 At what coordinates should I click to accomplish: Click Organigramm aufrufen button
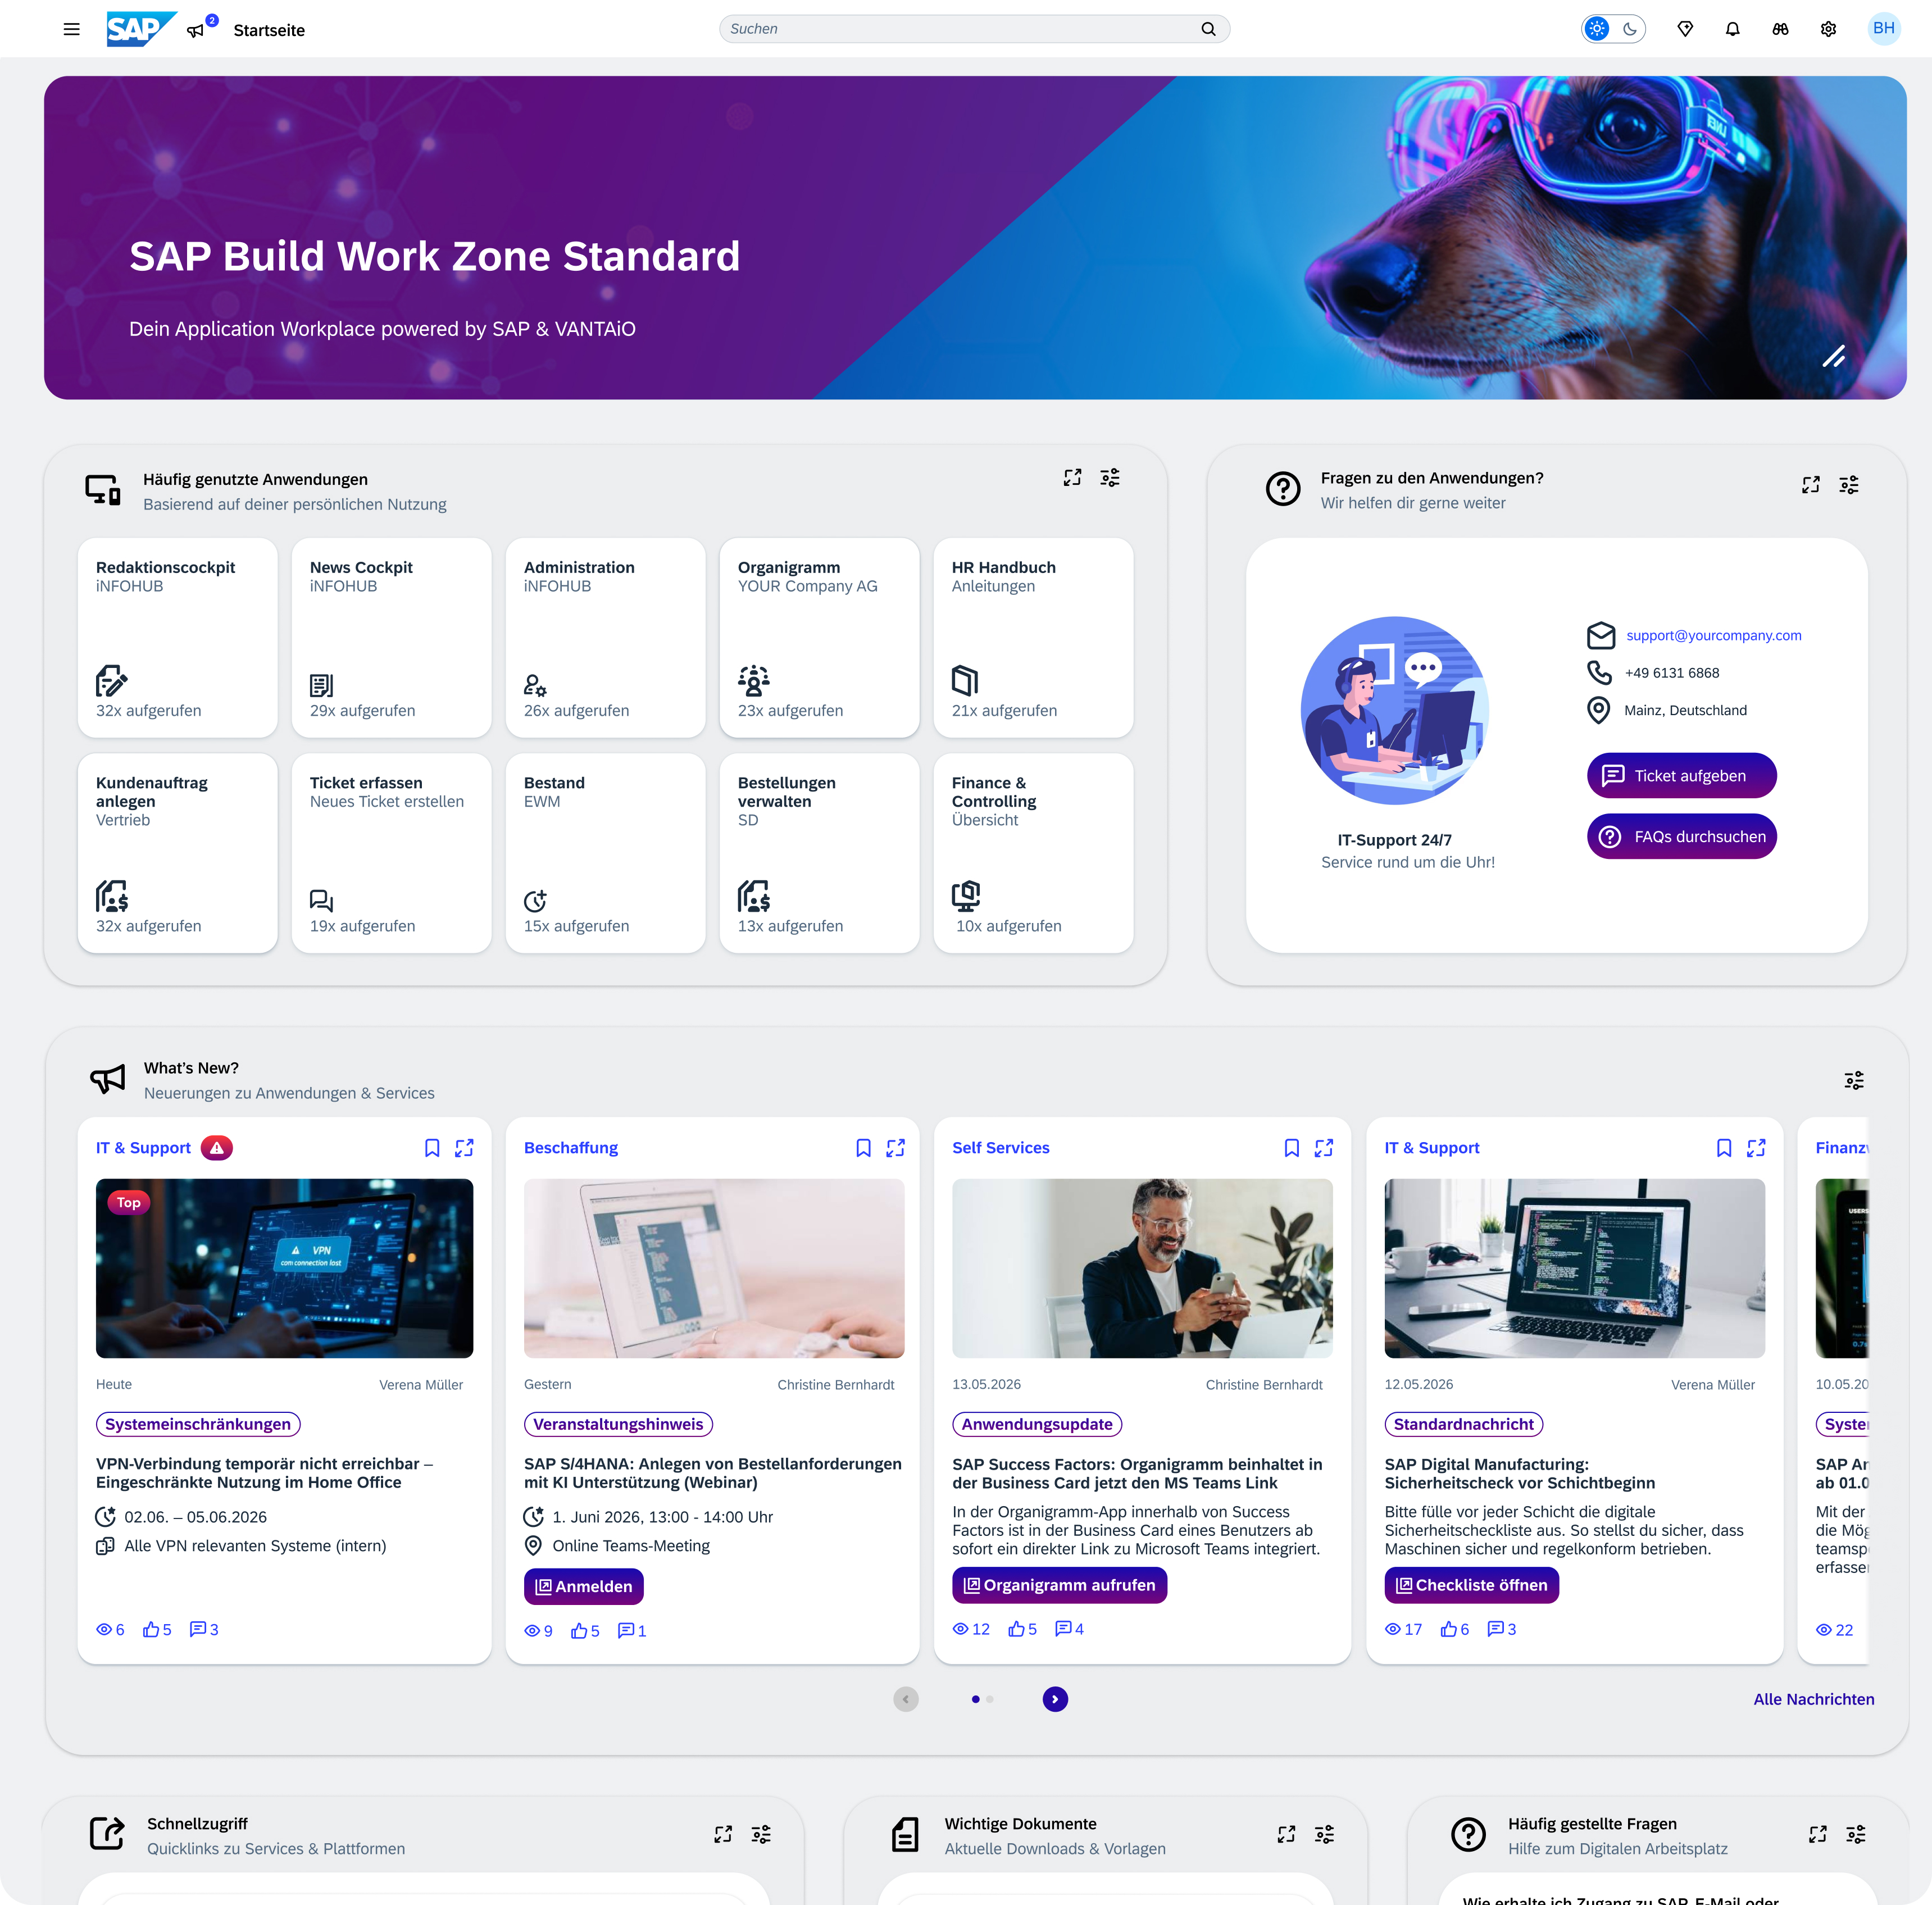[x=1059, y=1585]
